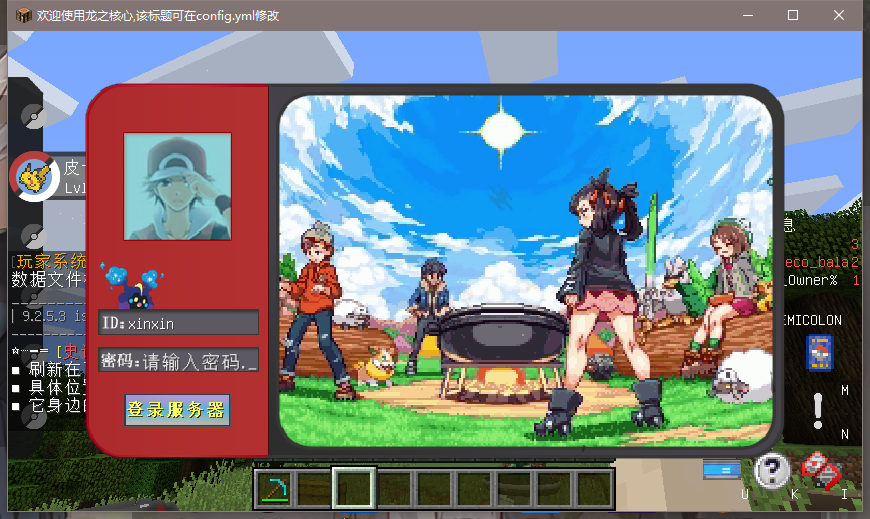
Task: Minimize the game window
Action: coord(748,15)
